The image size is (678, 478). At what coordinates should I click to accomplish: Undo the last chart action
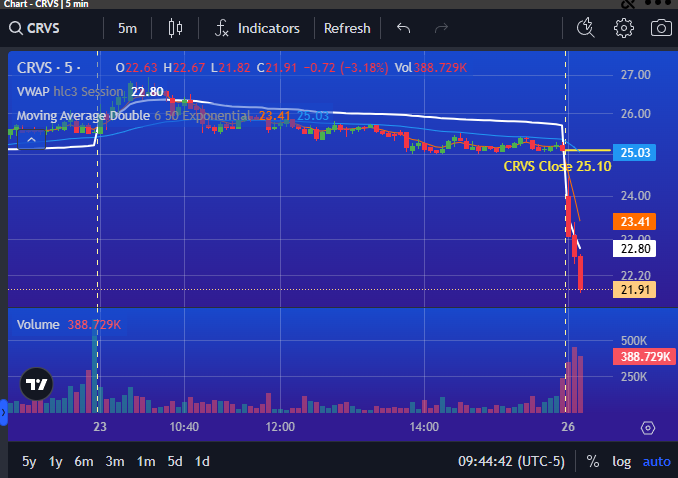coord(403,29)
